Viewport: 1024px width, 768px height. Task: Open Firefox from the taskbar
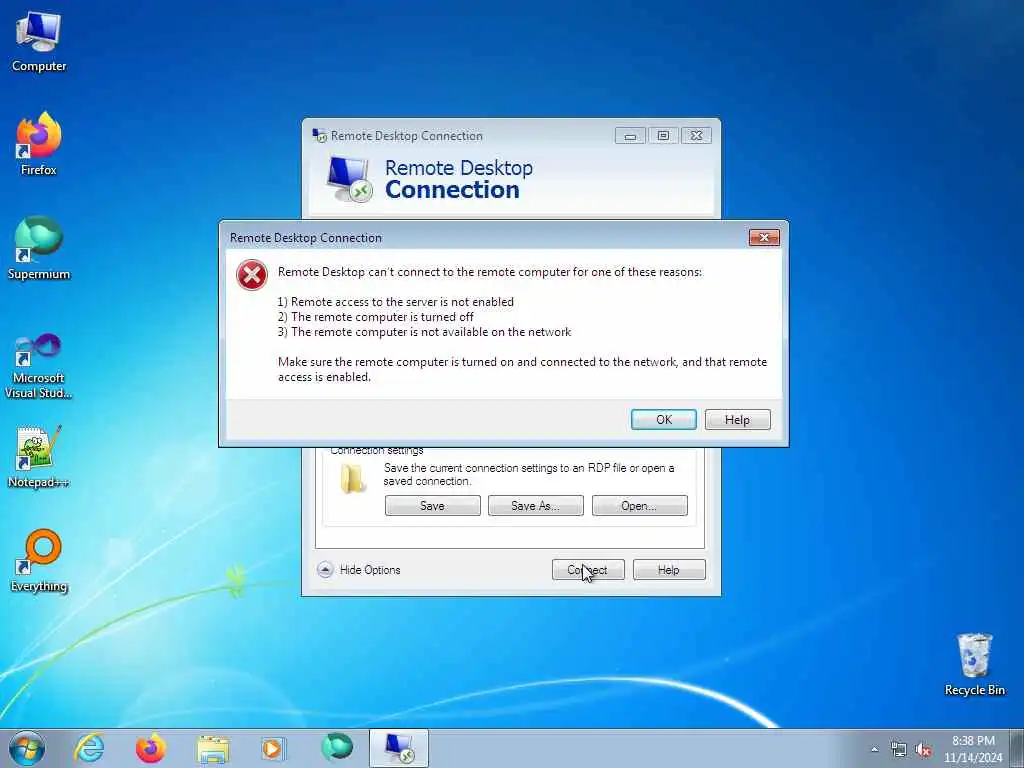pos(151,748)
